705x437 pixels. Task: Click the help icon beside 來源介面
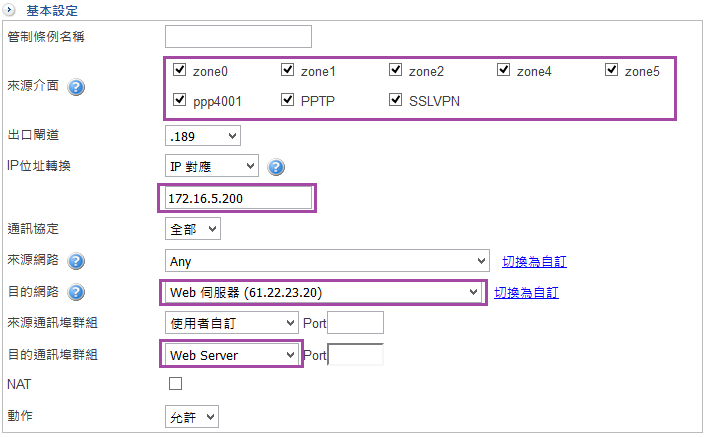[x=76, y=87]
